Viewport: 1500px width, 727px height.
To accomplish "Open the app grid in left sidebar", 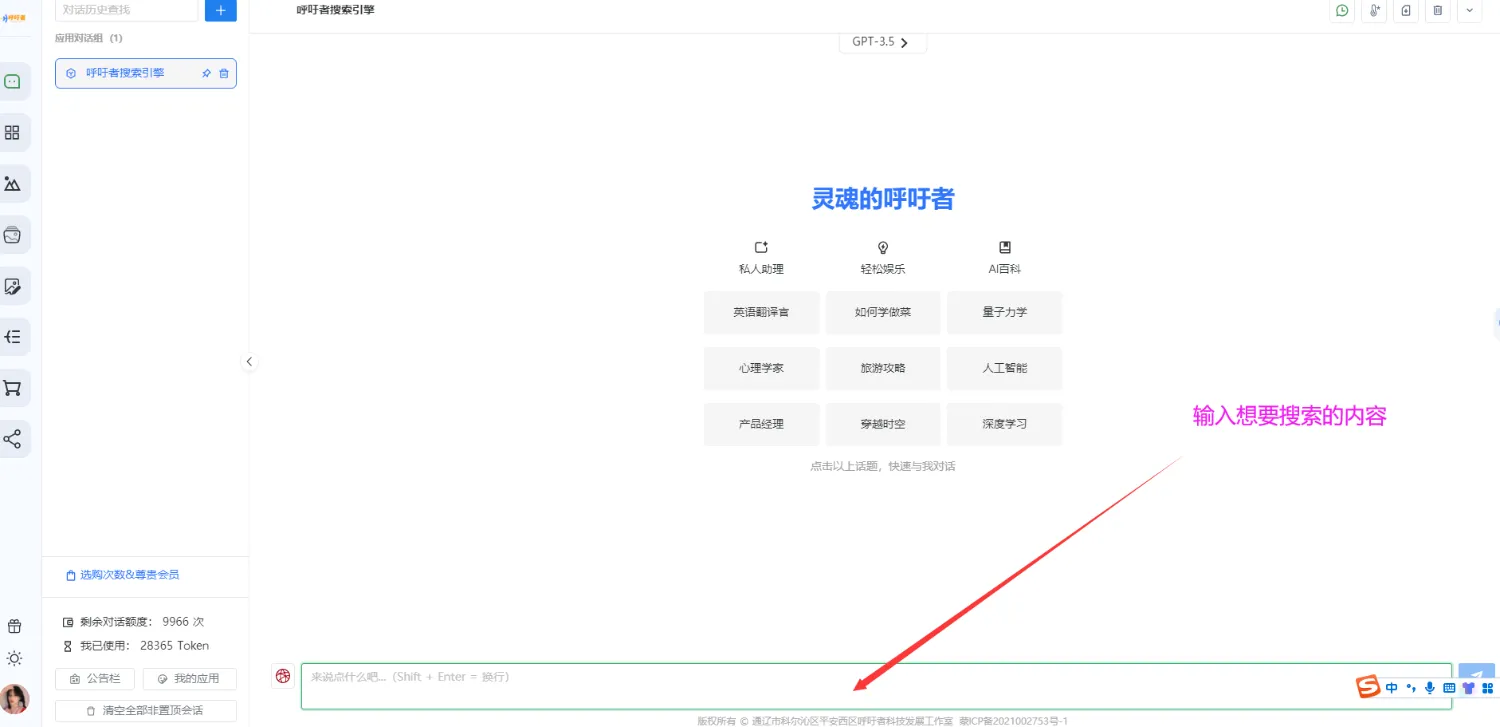I will click(13, 132).
